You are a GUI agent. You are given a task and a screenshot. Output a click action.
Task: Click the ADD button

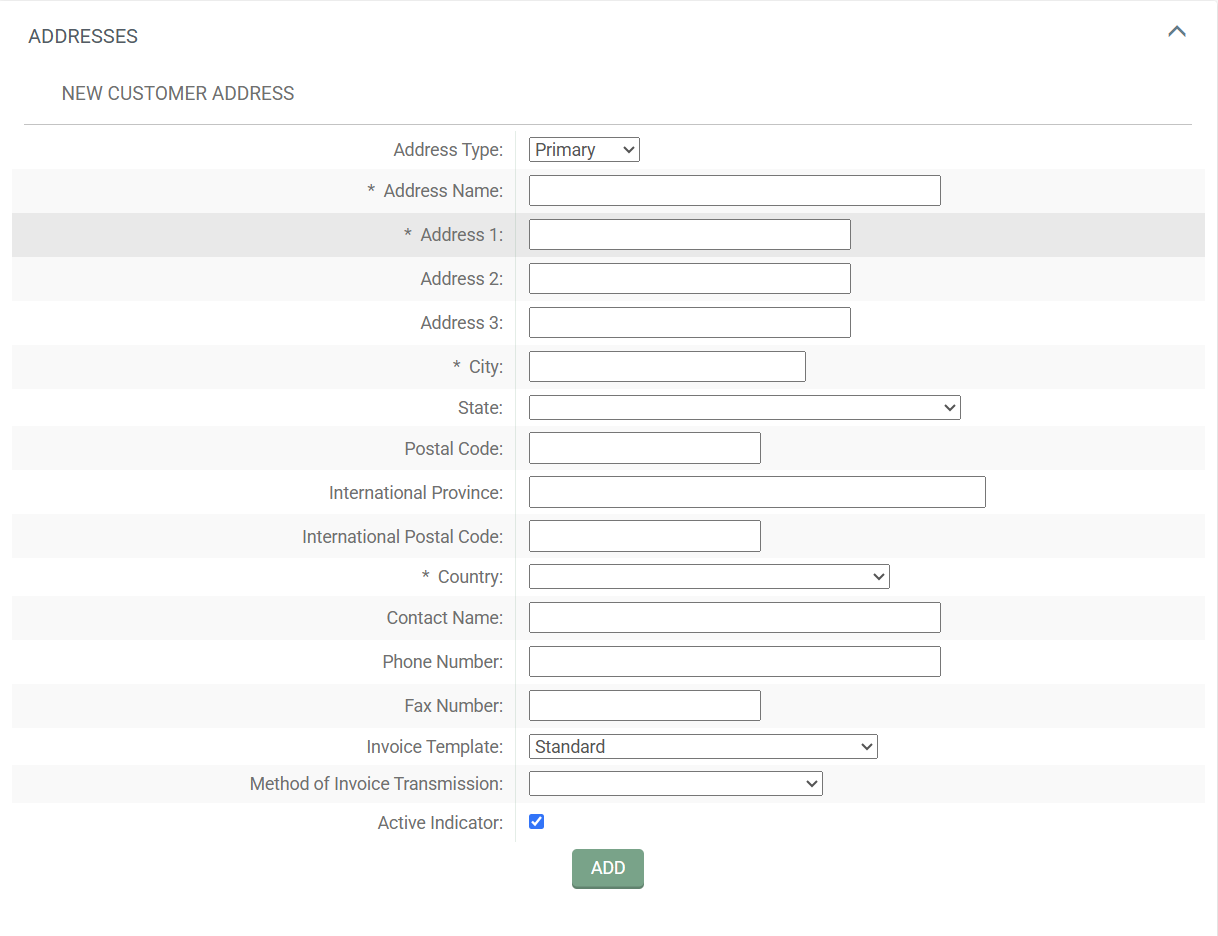[607, 868]
